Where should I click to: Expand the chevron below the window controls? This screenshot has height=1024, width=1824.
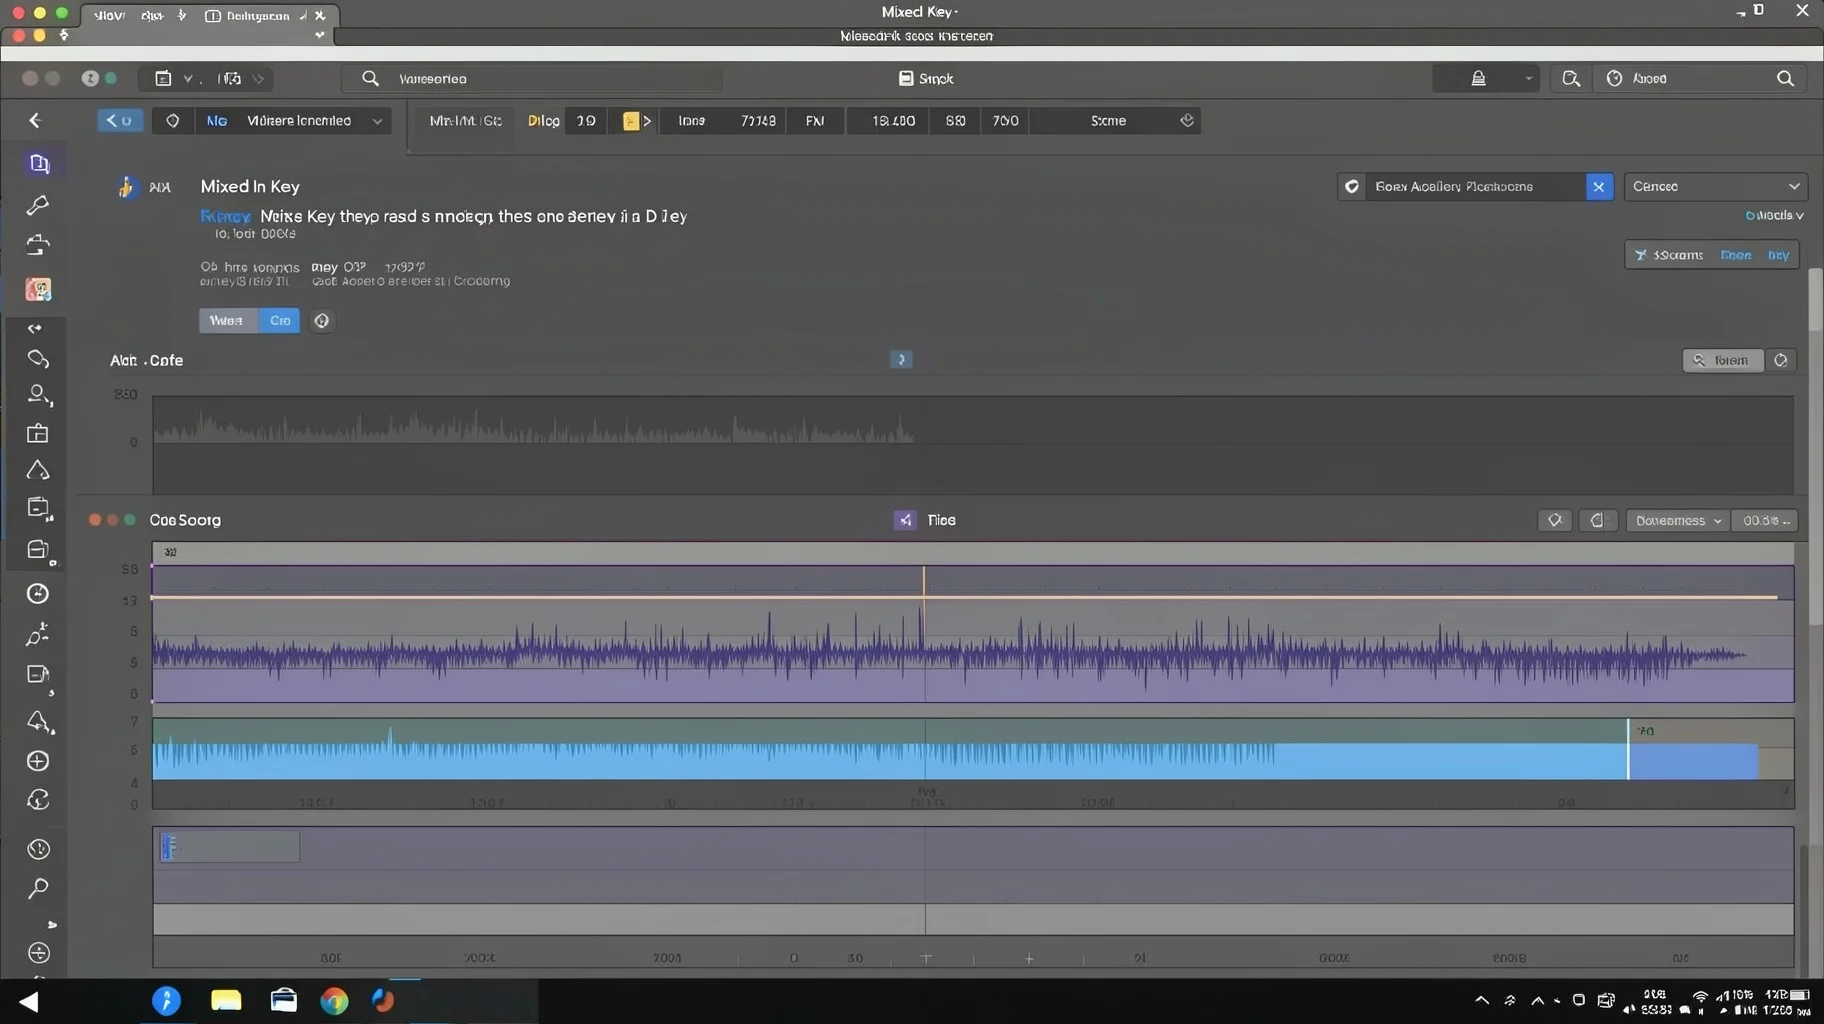[319, 35]
